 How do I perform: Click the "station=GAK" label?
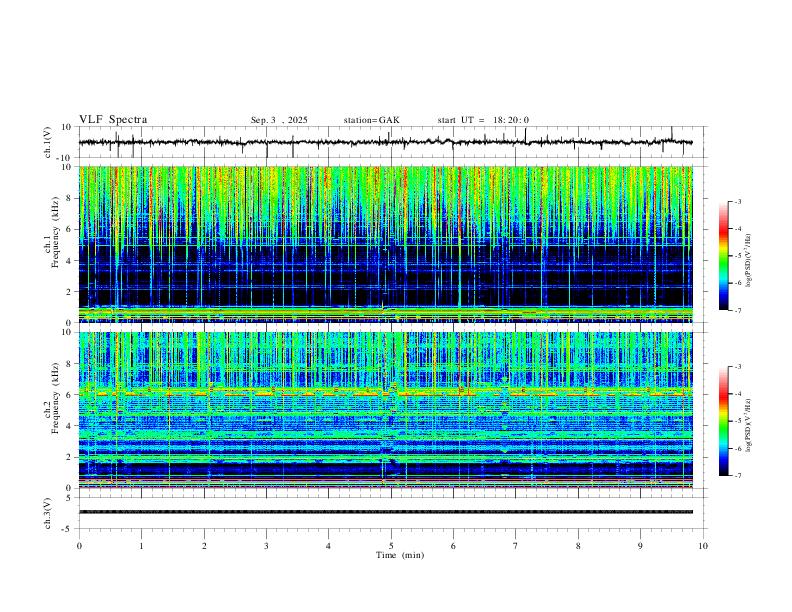[x=371, y=120]
